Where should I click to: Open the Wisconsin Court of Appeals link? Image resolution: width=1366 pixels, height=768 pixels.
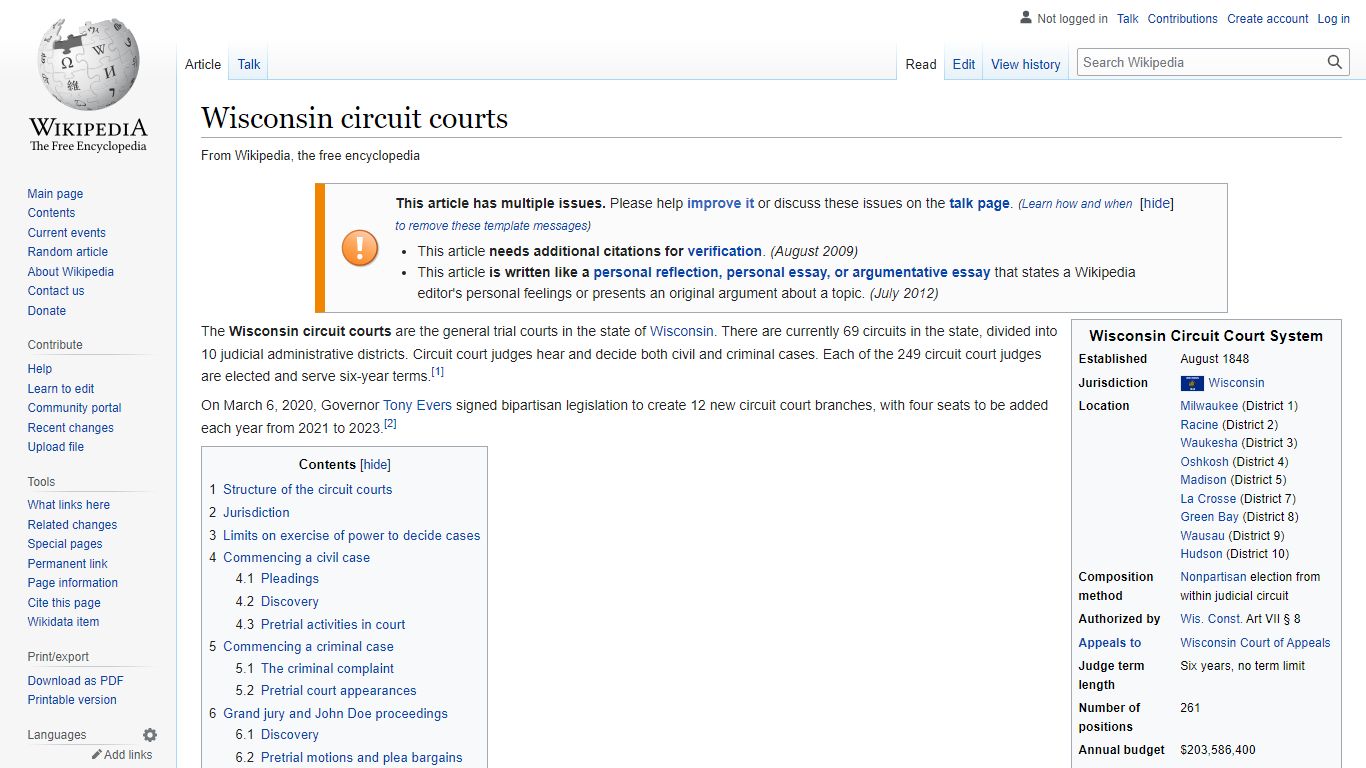(1255, 643)
